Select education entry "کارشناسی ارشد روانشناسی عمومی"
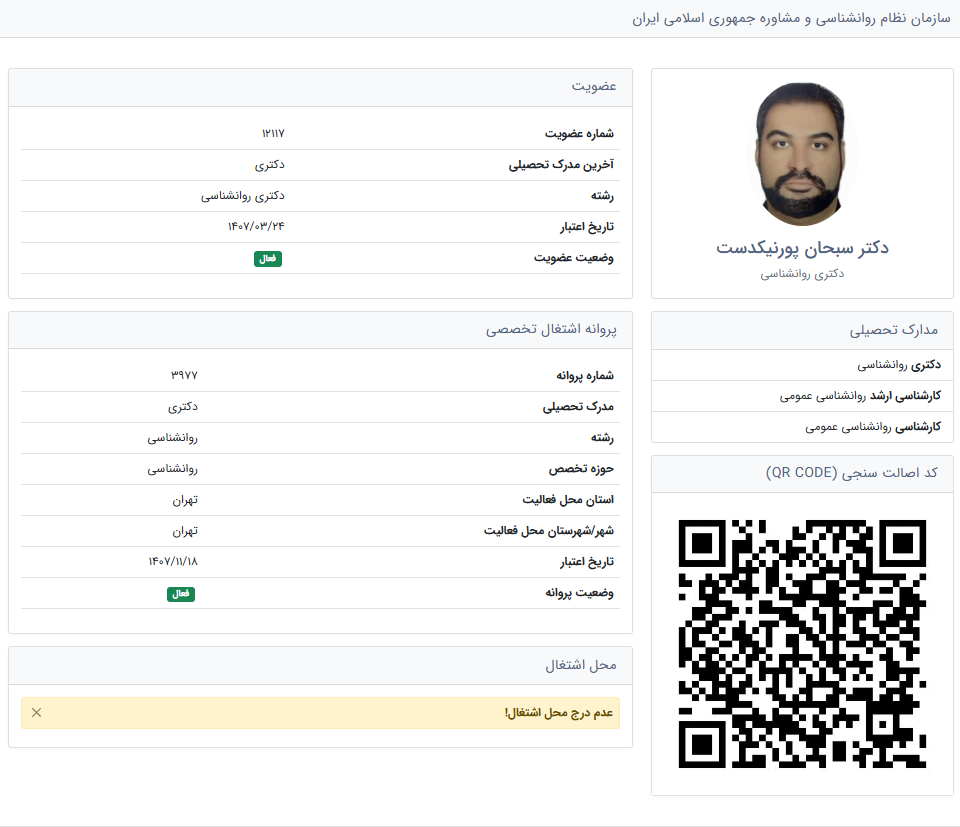 (x=860, y=396)
